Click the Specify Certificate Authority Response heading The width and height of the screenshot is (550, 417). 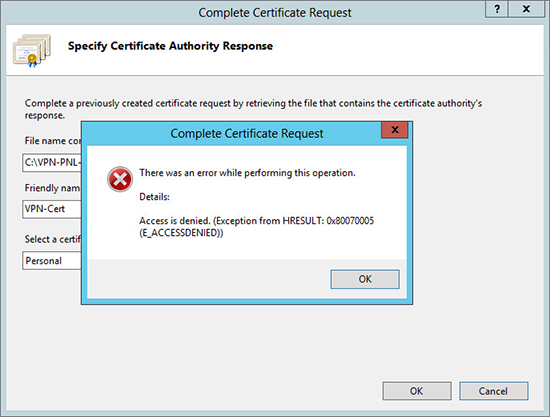pyautogui.click(x=170, y=46)
